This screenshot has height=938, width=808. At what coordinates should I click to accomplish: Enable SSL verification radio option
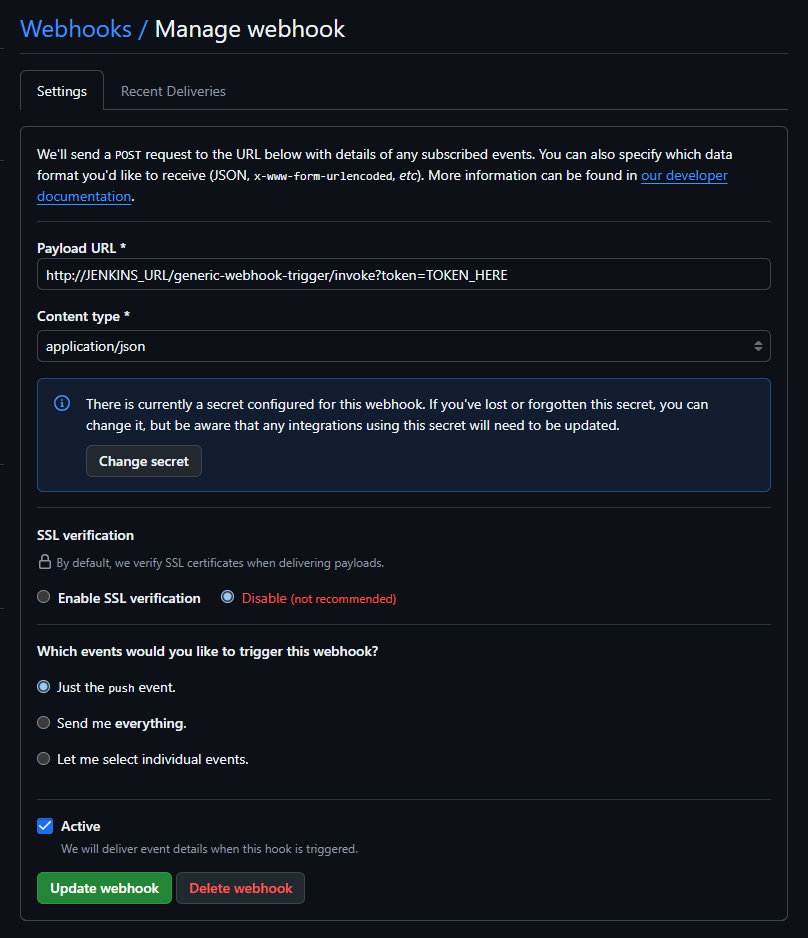coord(44,598)
